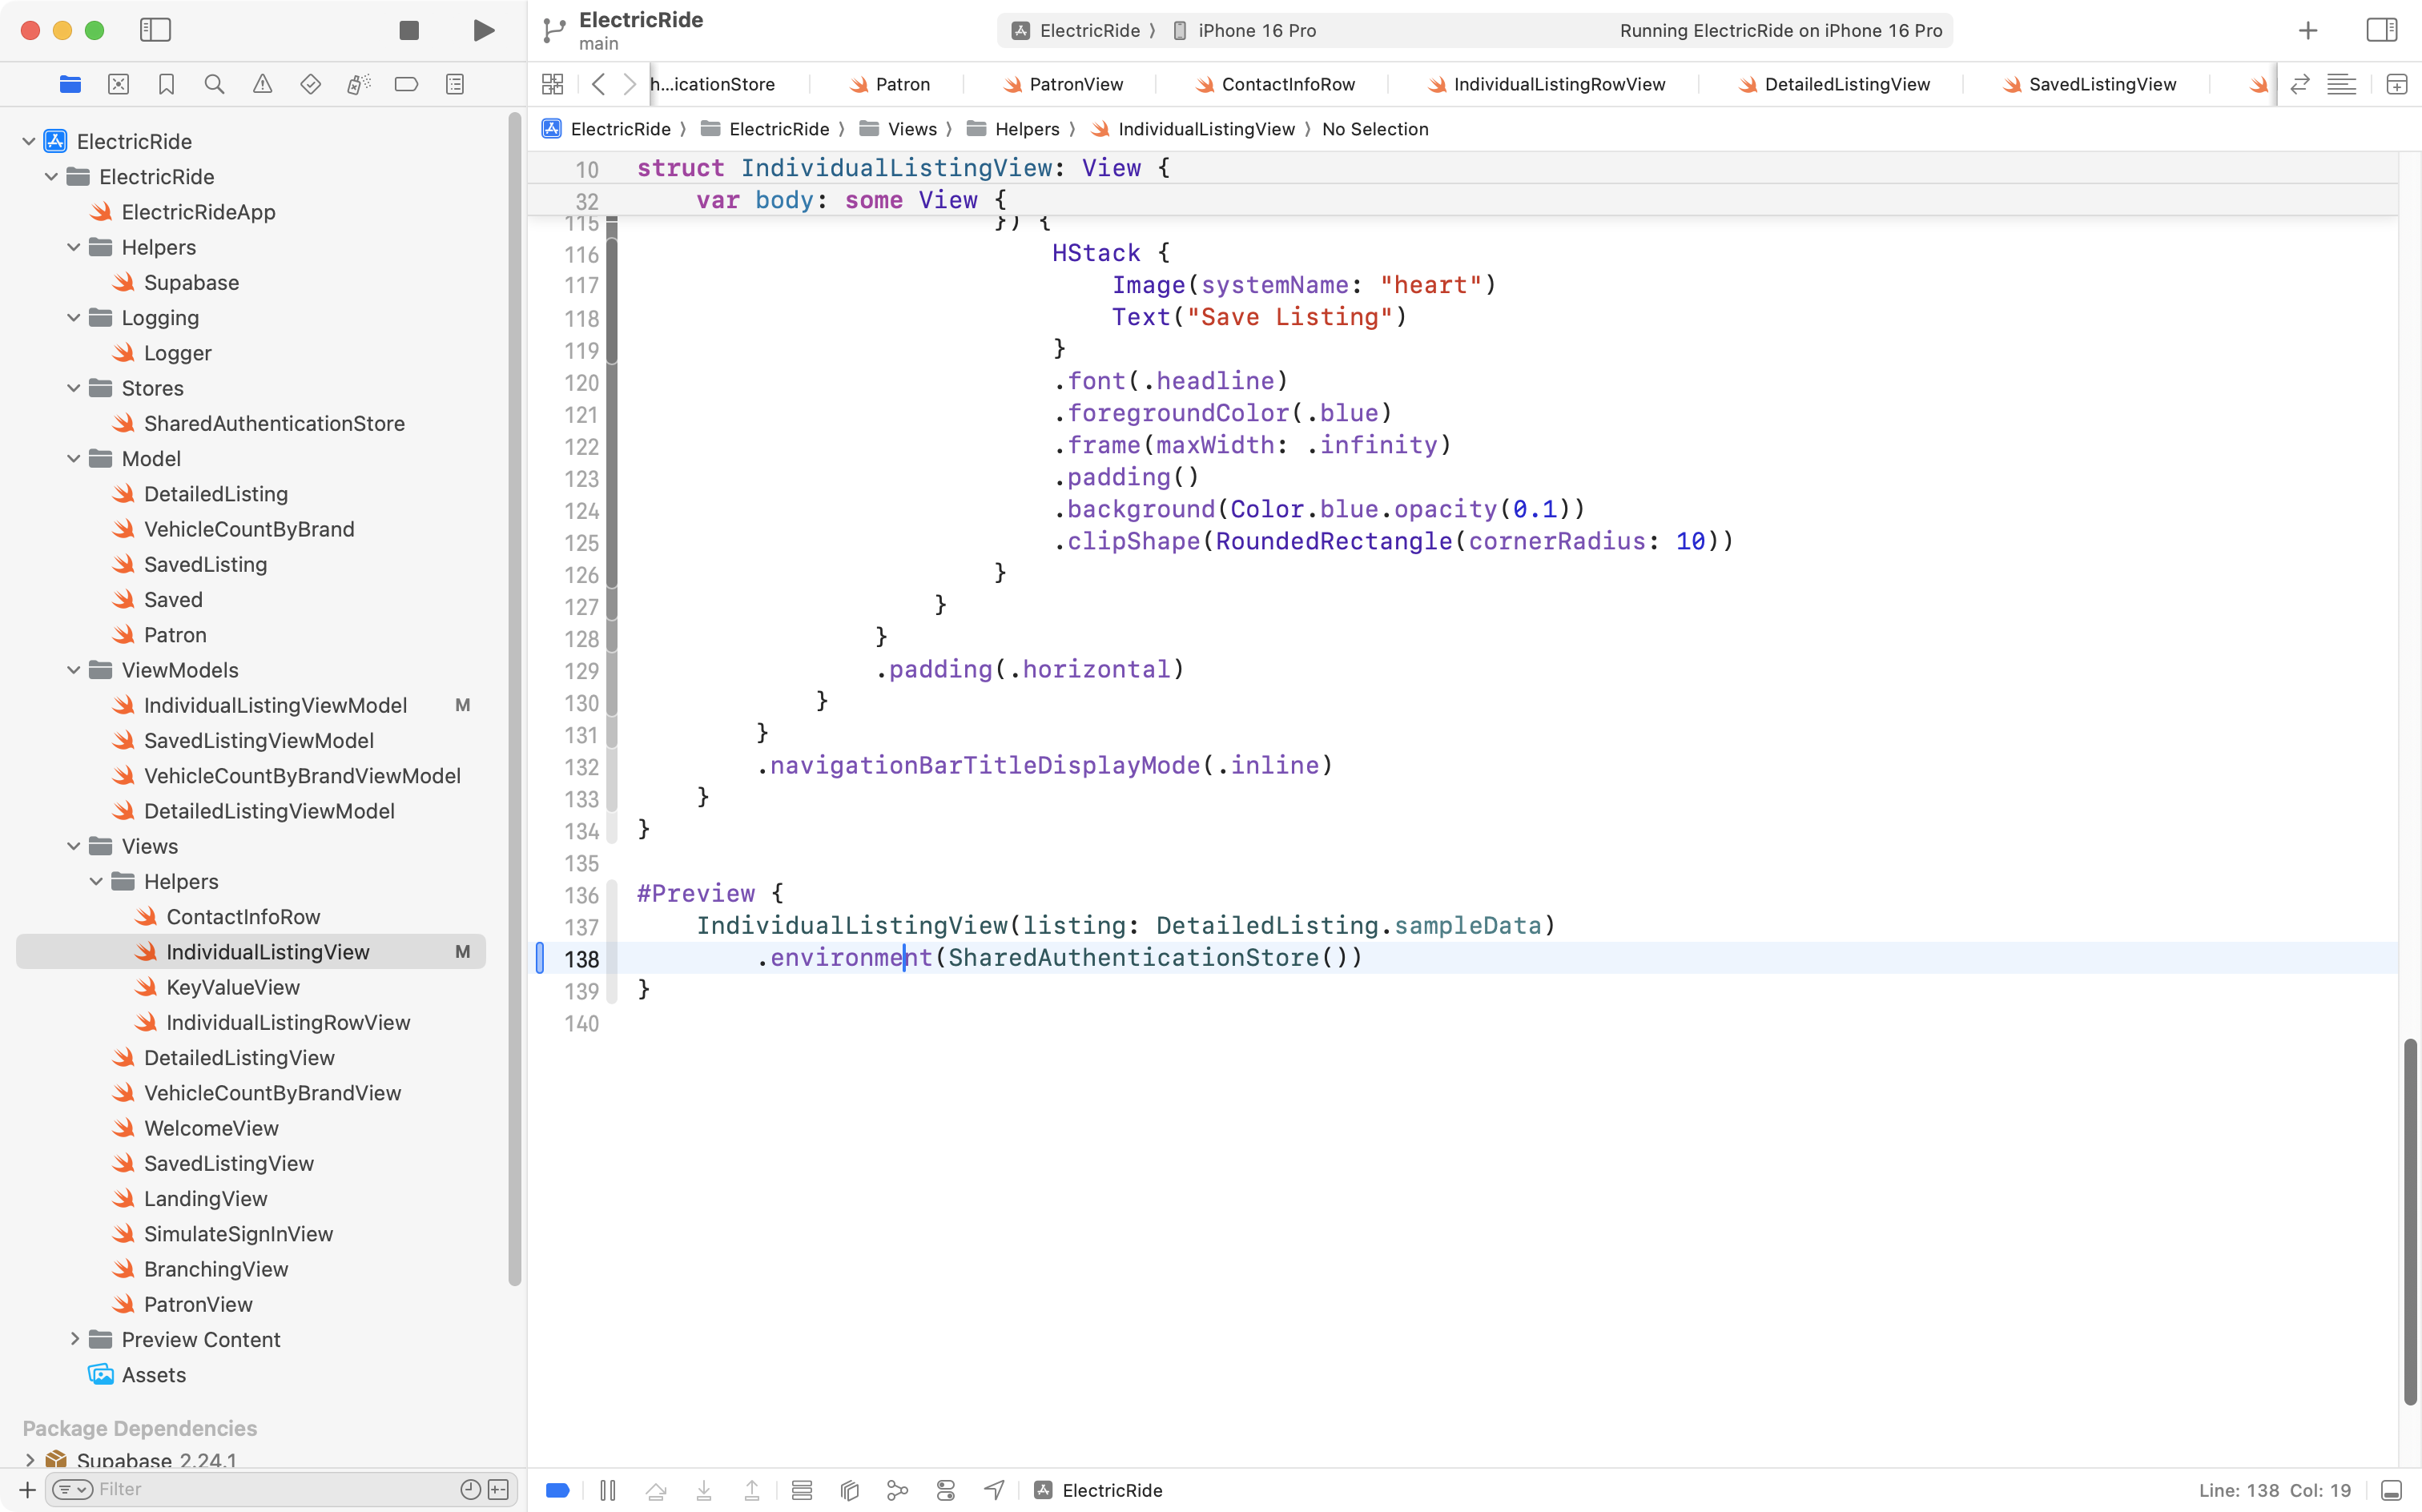Viewport: 2422px width, 1512px height.
Task: Run the project with play button
Action: 483,30
